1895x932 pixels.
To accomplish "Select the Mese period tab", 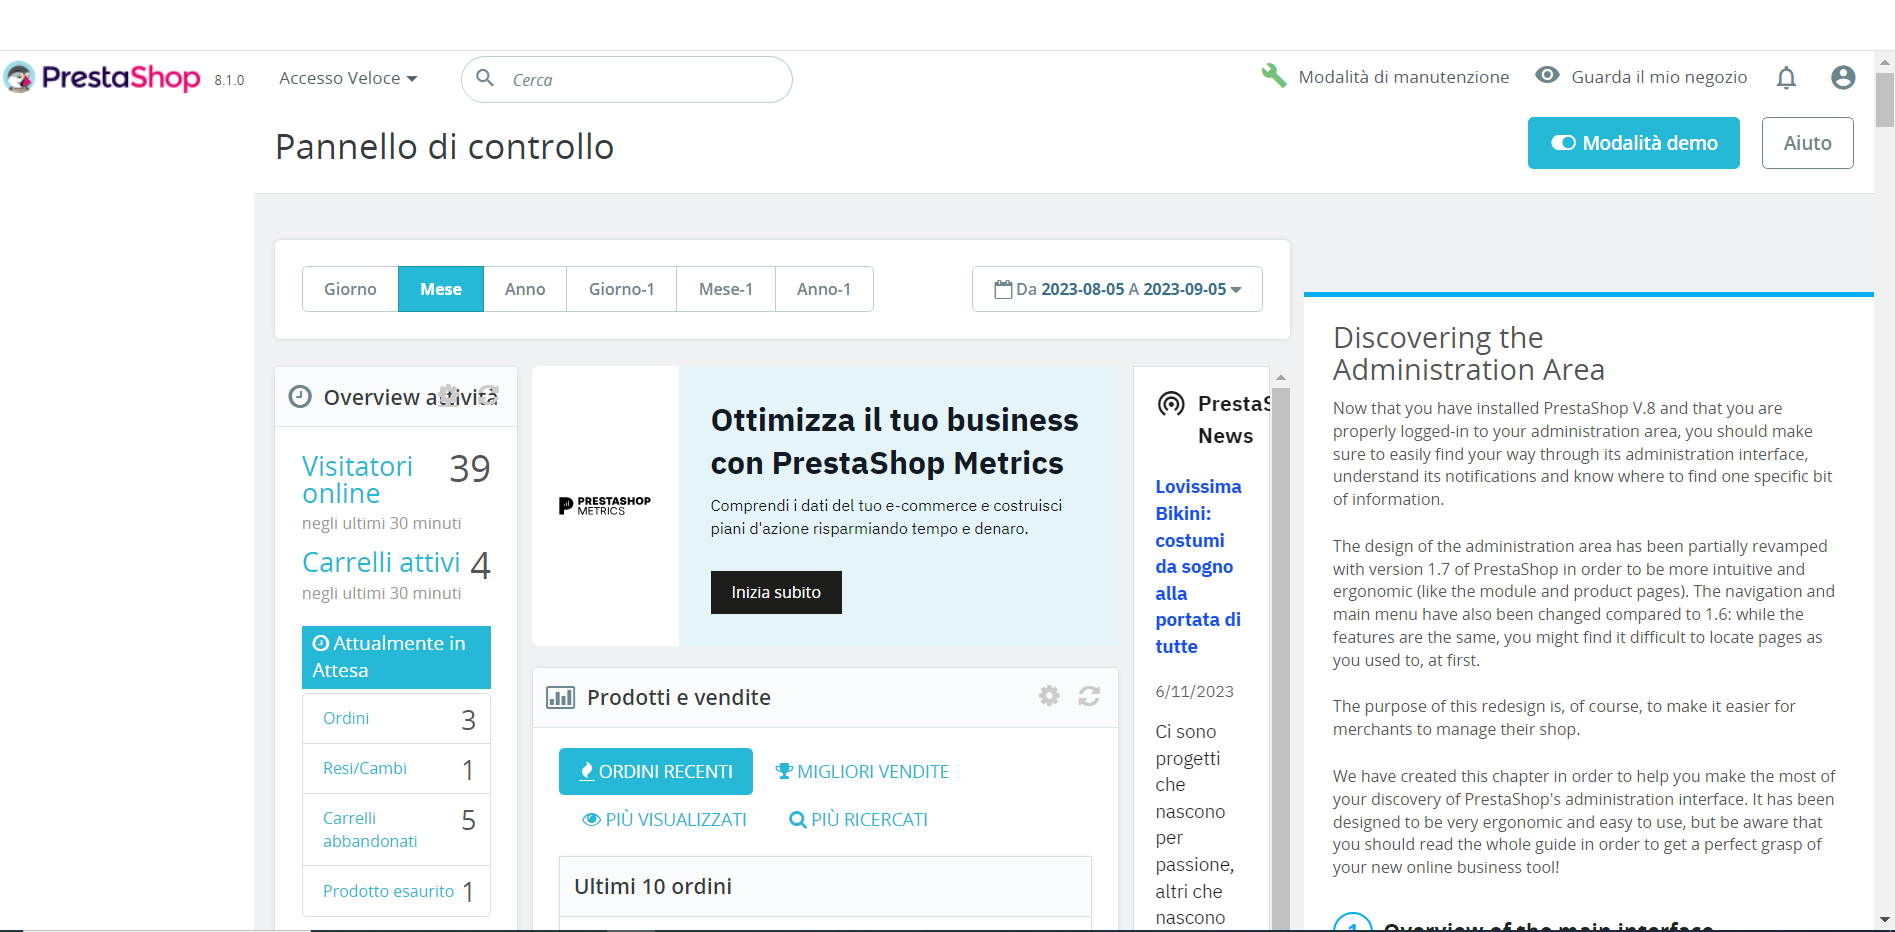I will coord(441,289).
